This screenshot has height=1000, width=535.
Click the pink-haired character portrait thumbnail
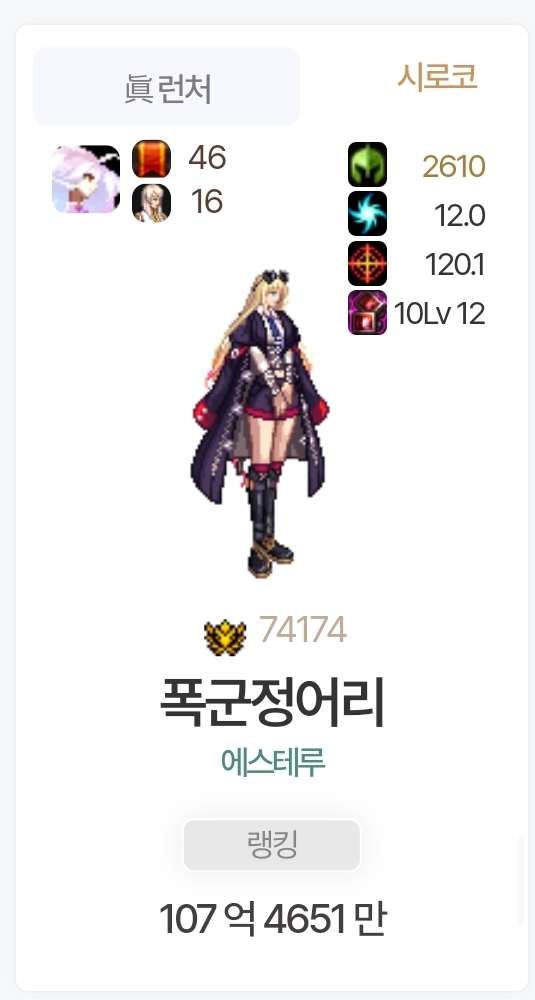point(86,179)
